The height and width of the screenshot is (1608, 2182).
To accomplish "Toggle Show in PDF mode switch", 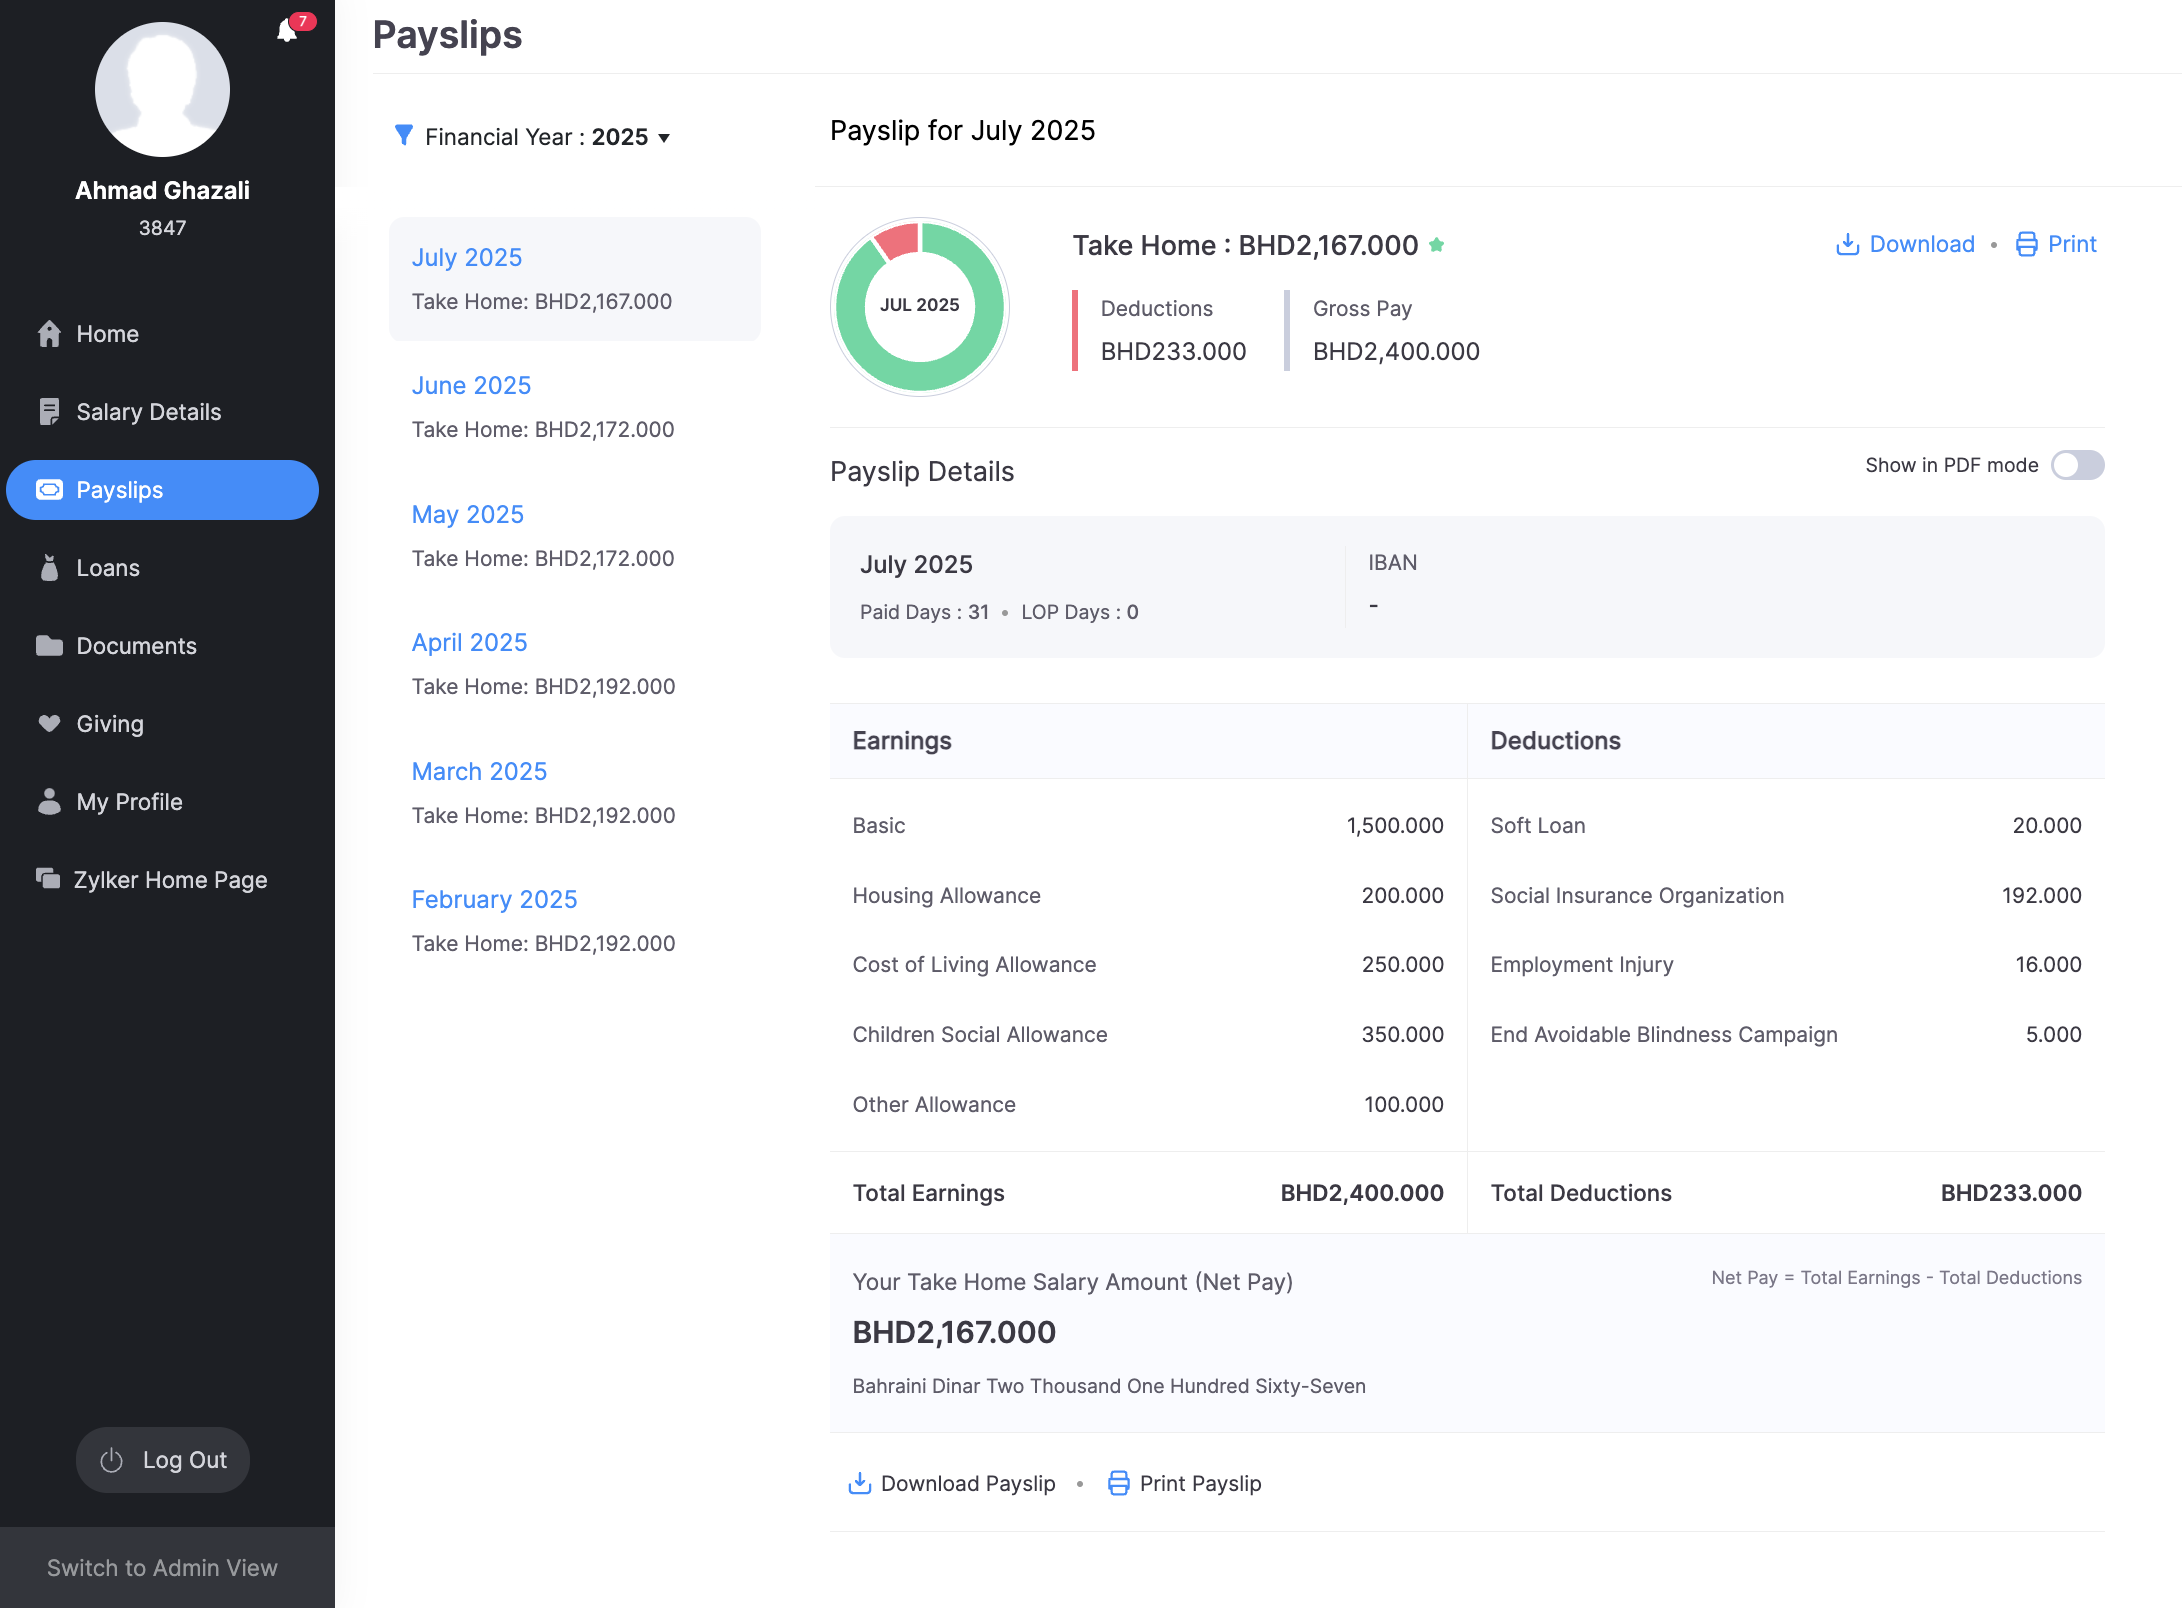I will pyautogui.click(x=2077, y=465).
